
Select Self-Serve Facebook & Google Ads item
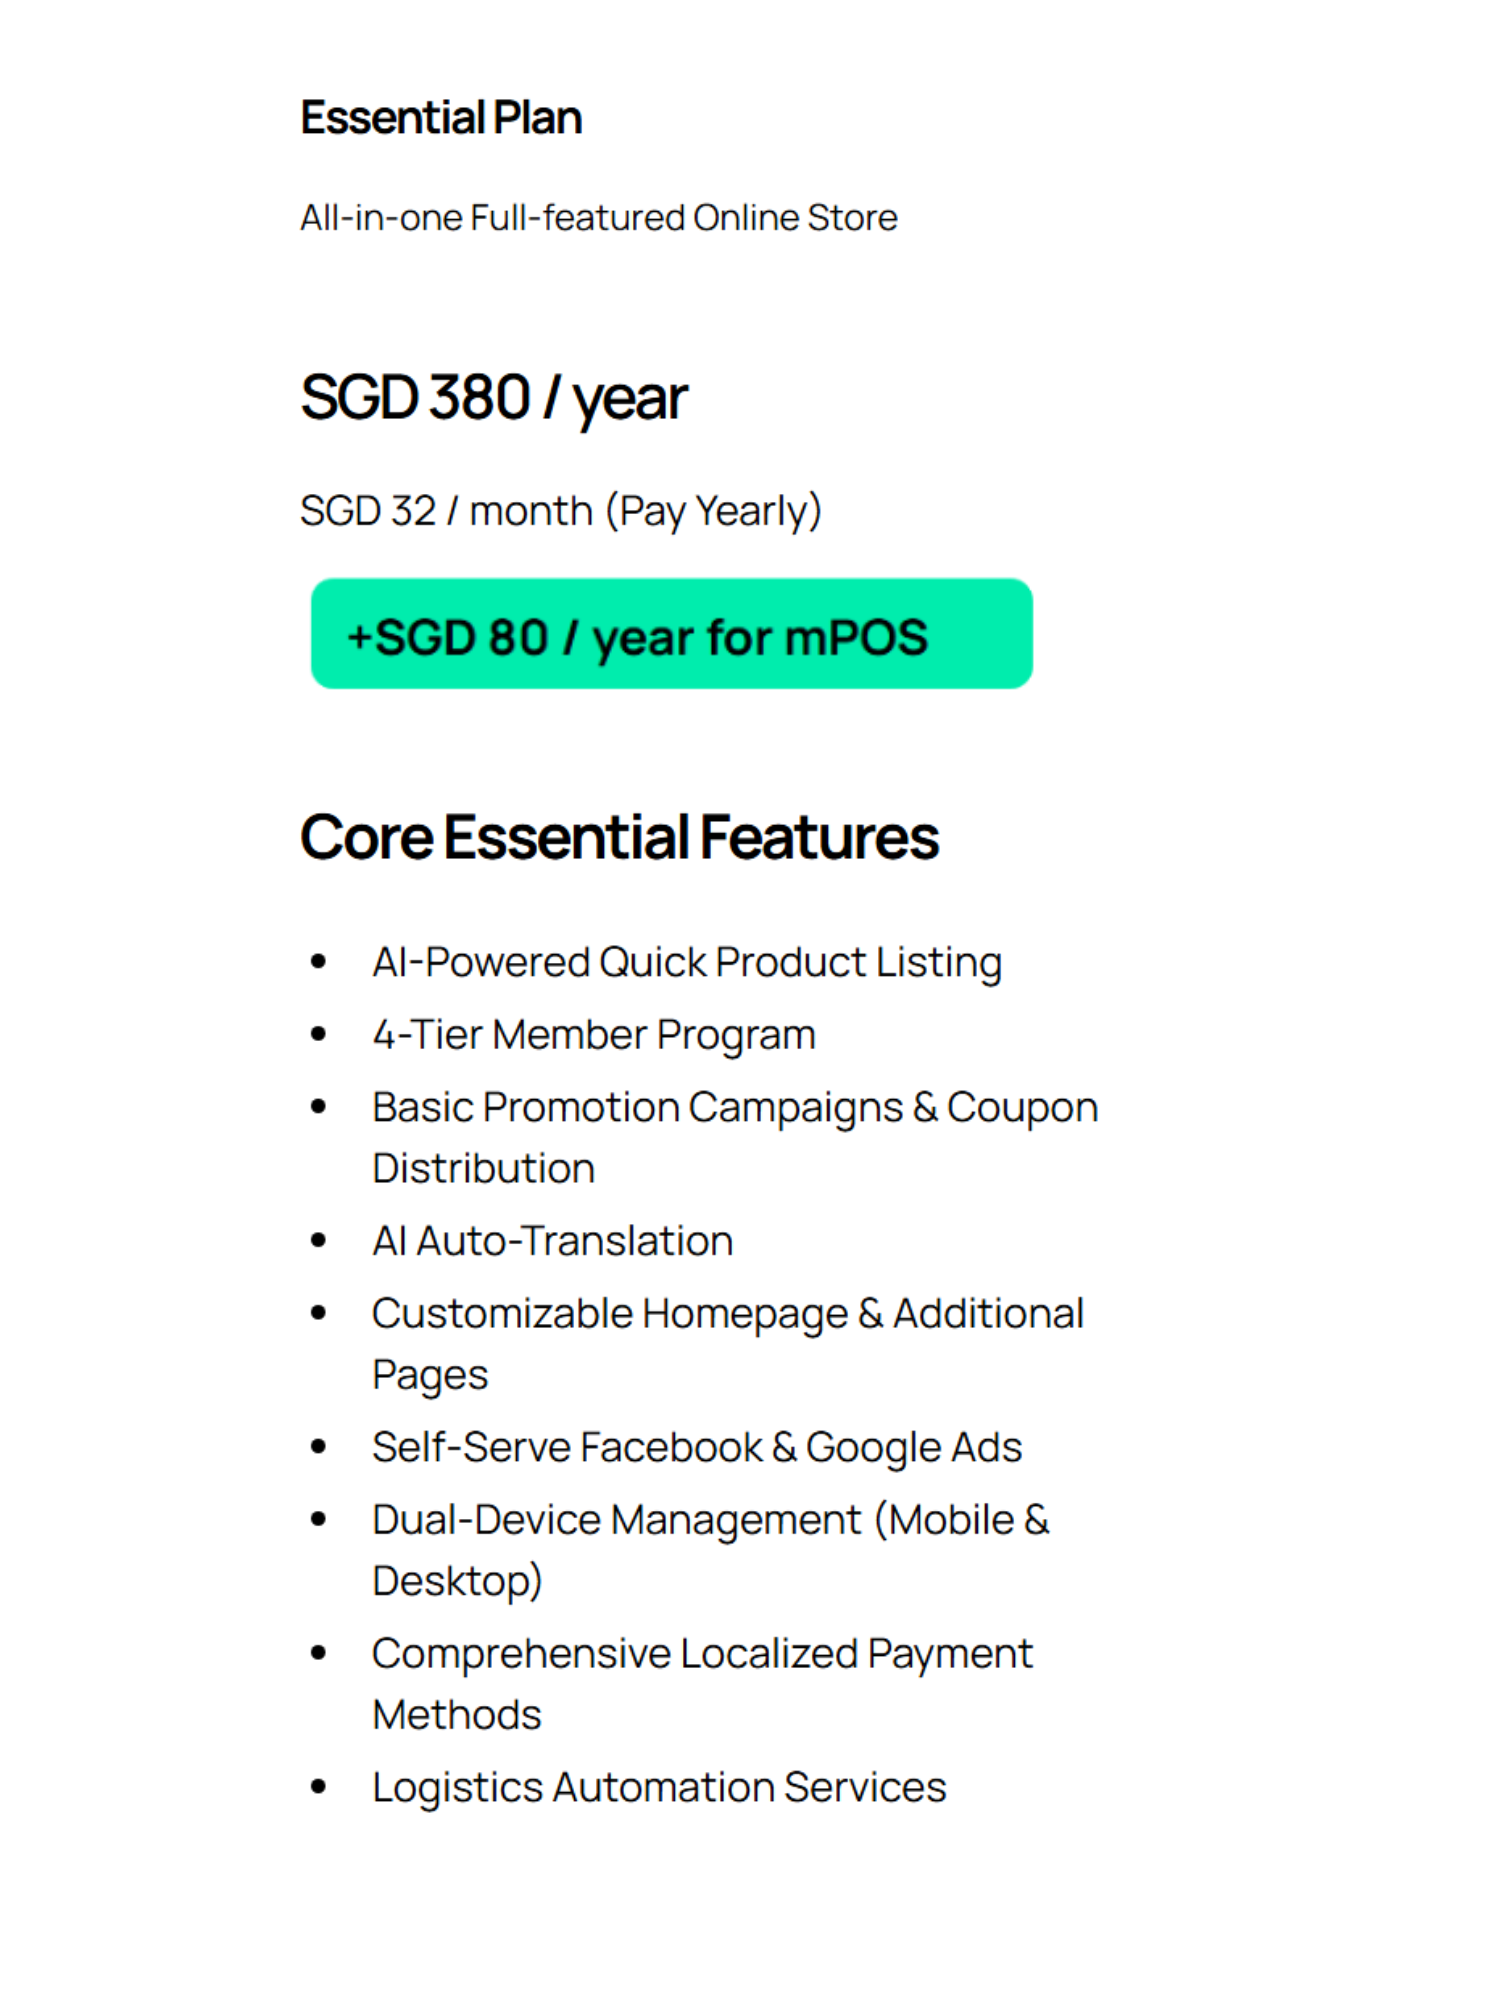[697, 1448]
